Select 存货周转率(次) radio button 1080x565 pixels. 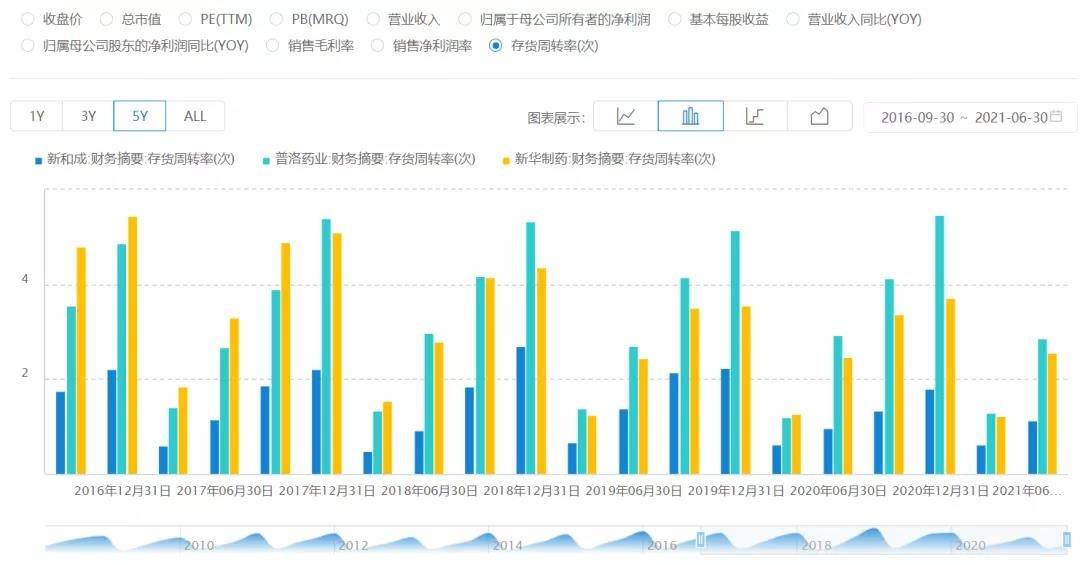pyautogui.click(x=495, y=45)
